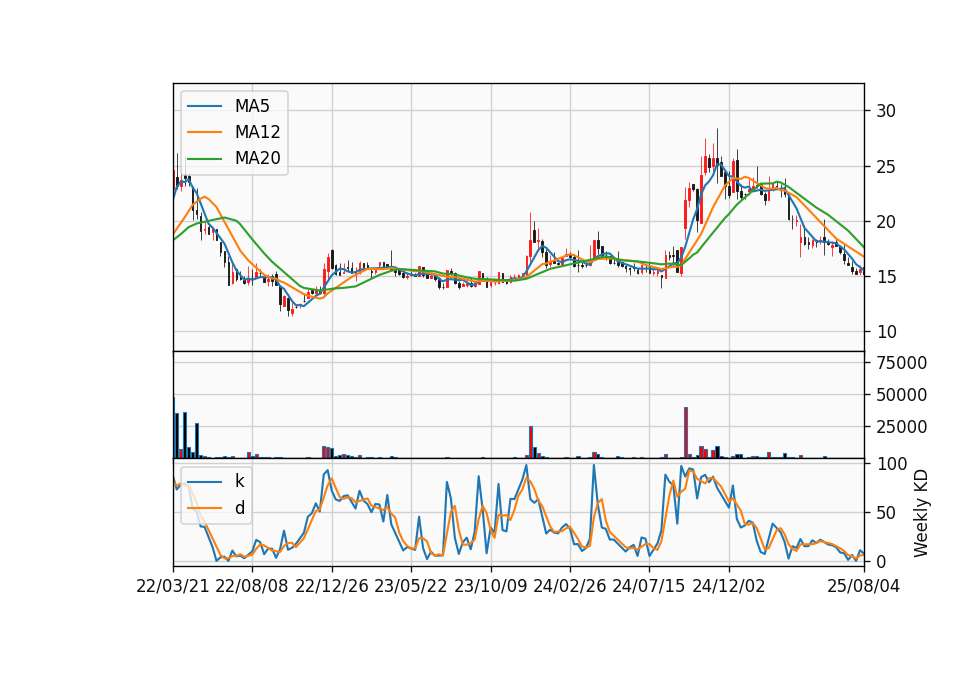This screenshot has width=960, height=690.
Task: Click the price axis value 20
Action: (886, 222)
